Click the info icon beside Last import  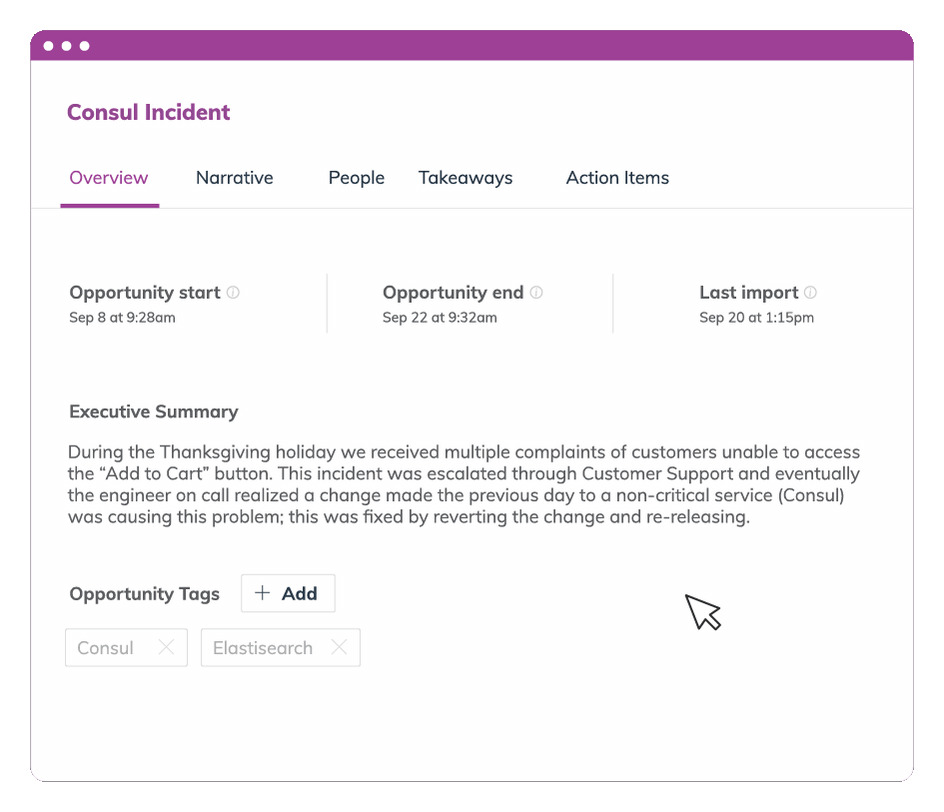(x=810, y=293)
